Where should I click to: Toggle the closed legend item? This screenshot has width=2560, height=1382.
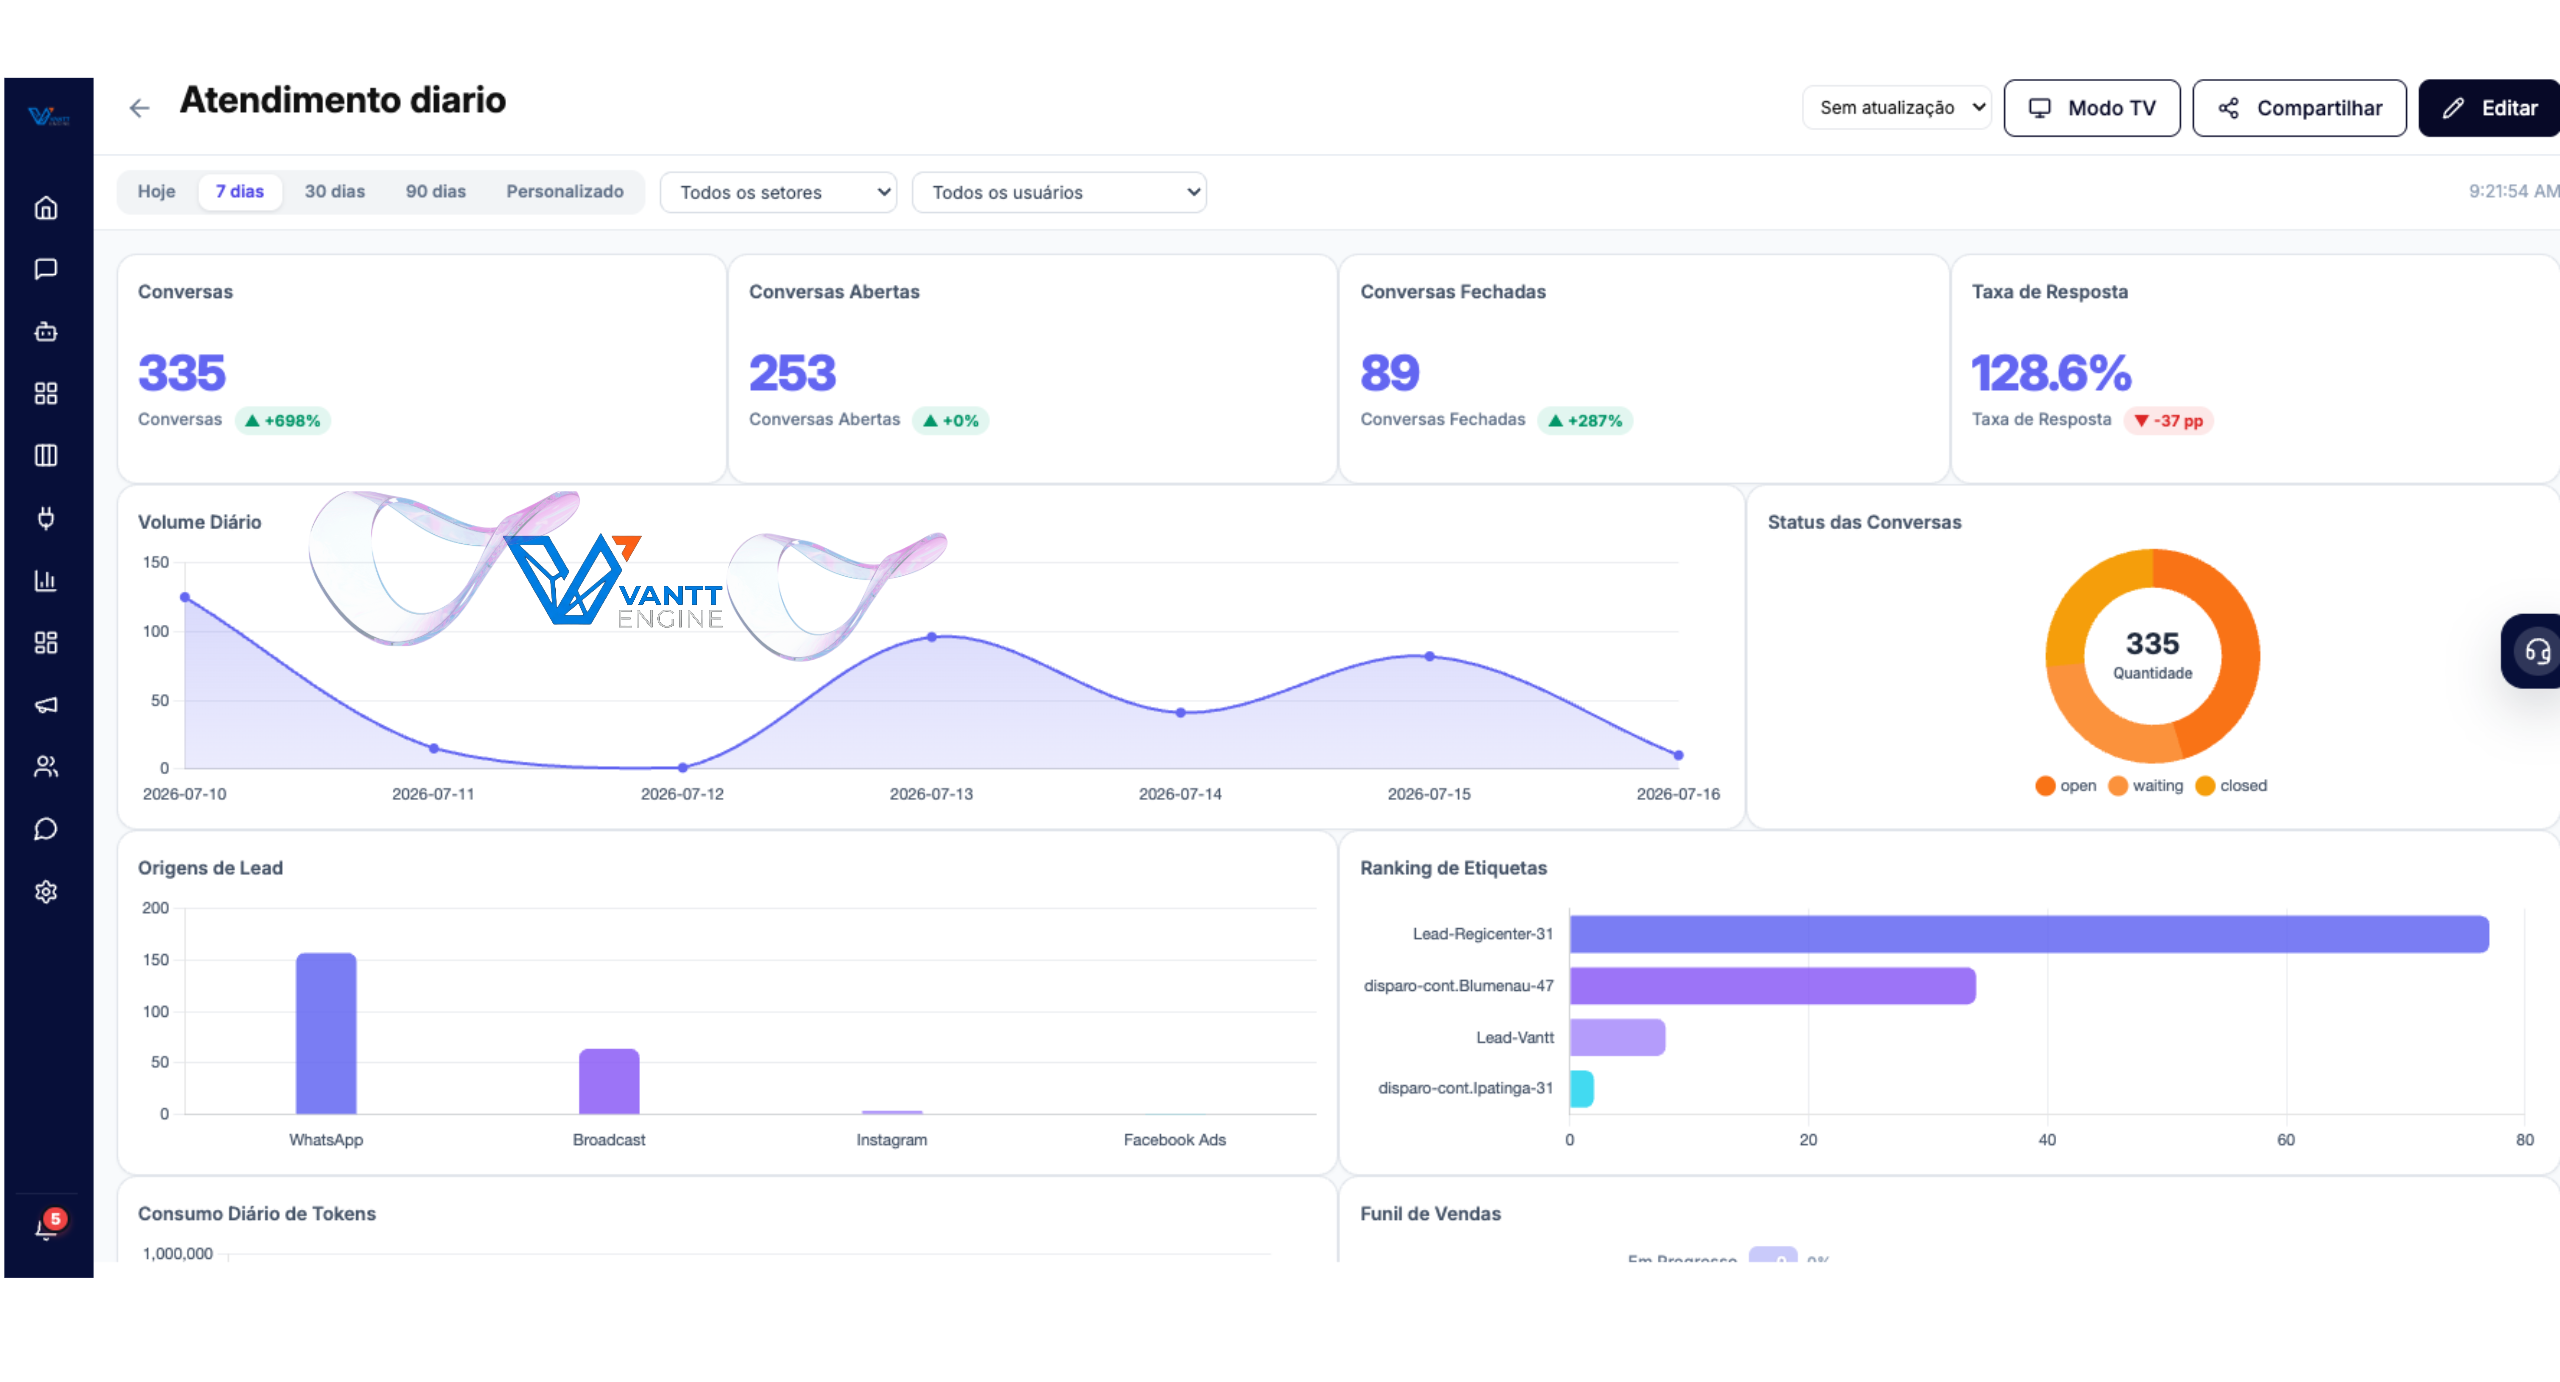pos(2231,786)
